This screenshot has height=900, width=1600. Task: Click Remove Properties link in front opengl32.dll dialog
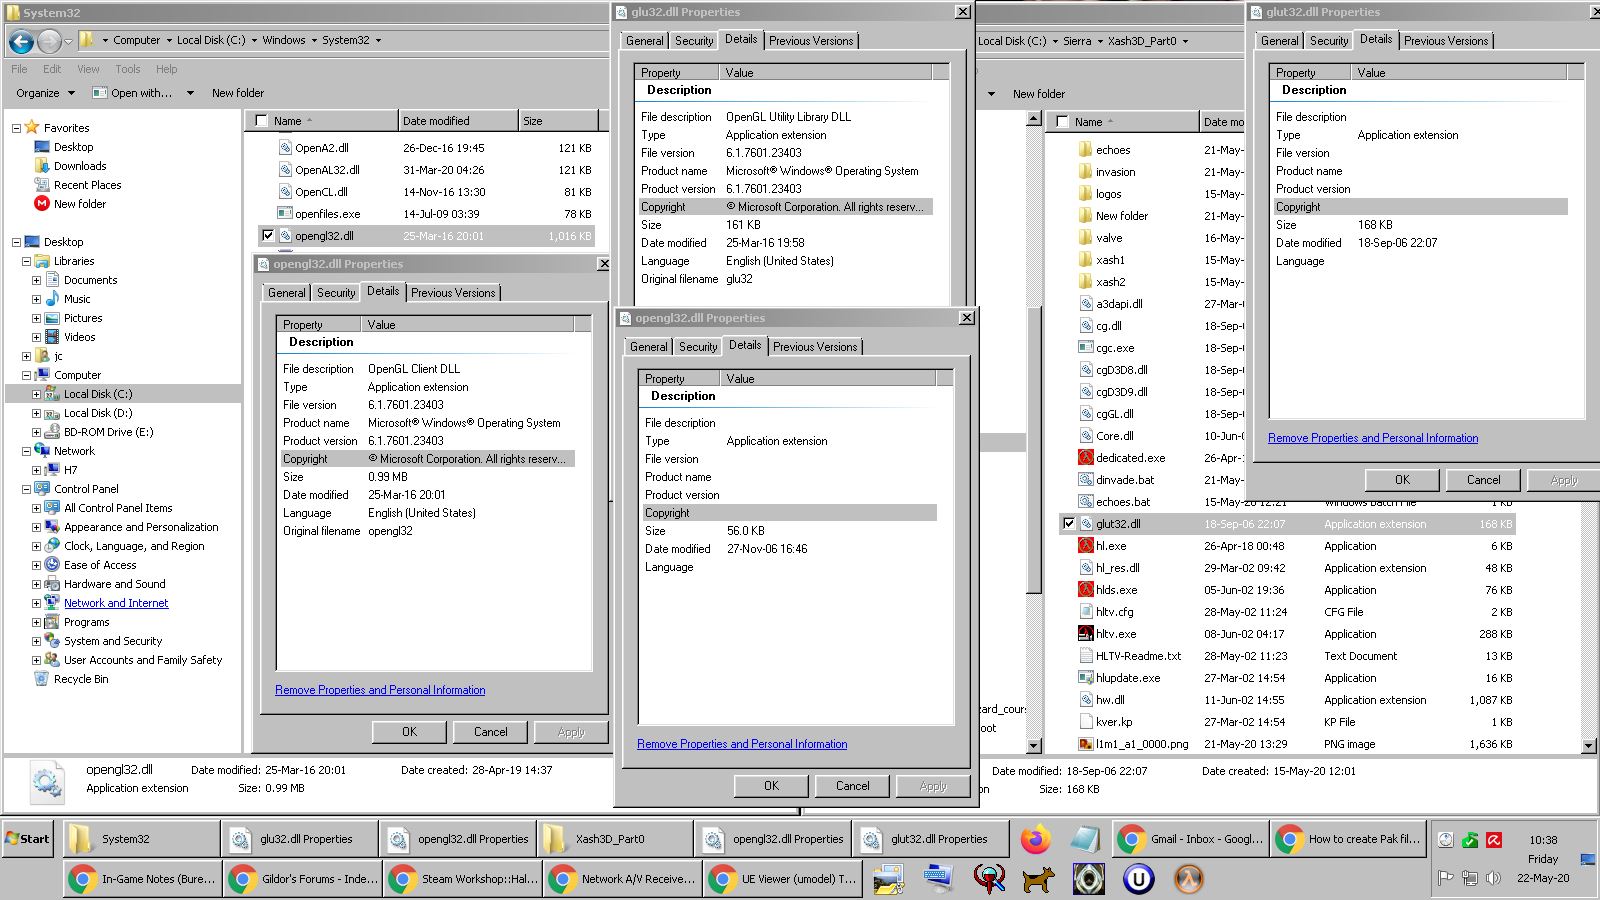pos(742,744)
